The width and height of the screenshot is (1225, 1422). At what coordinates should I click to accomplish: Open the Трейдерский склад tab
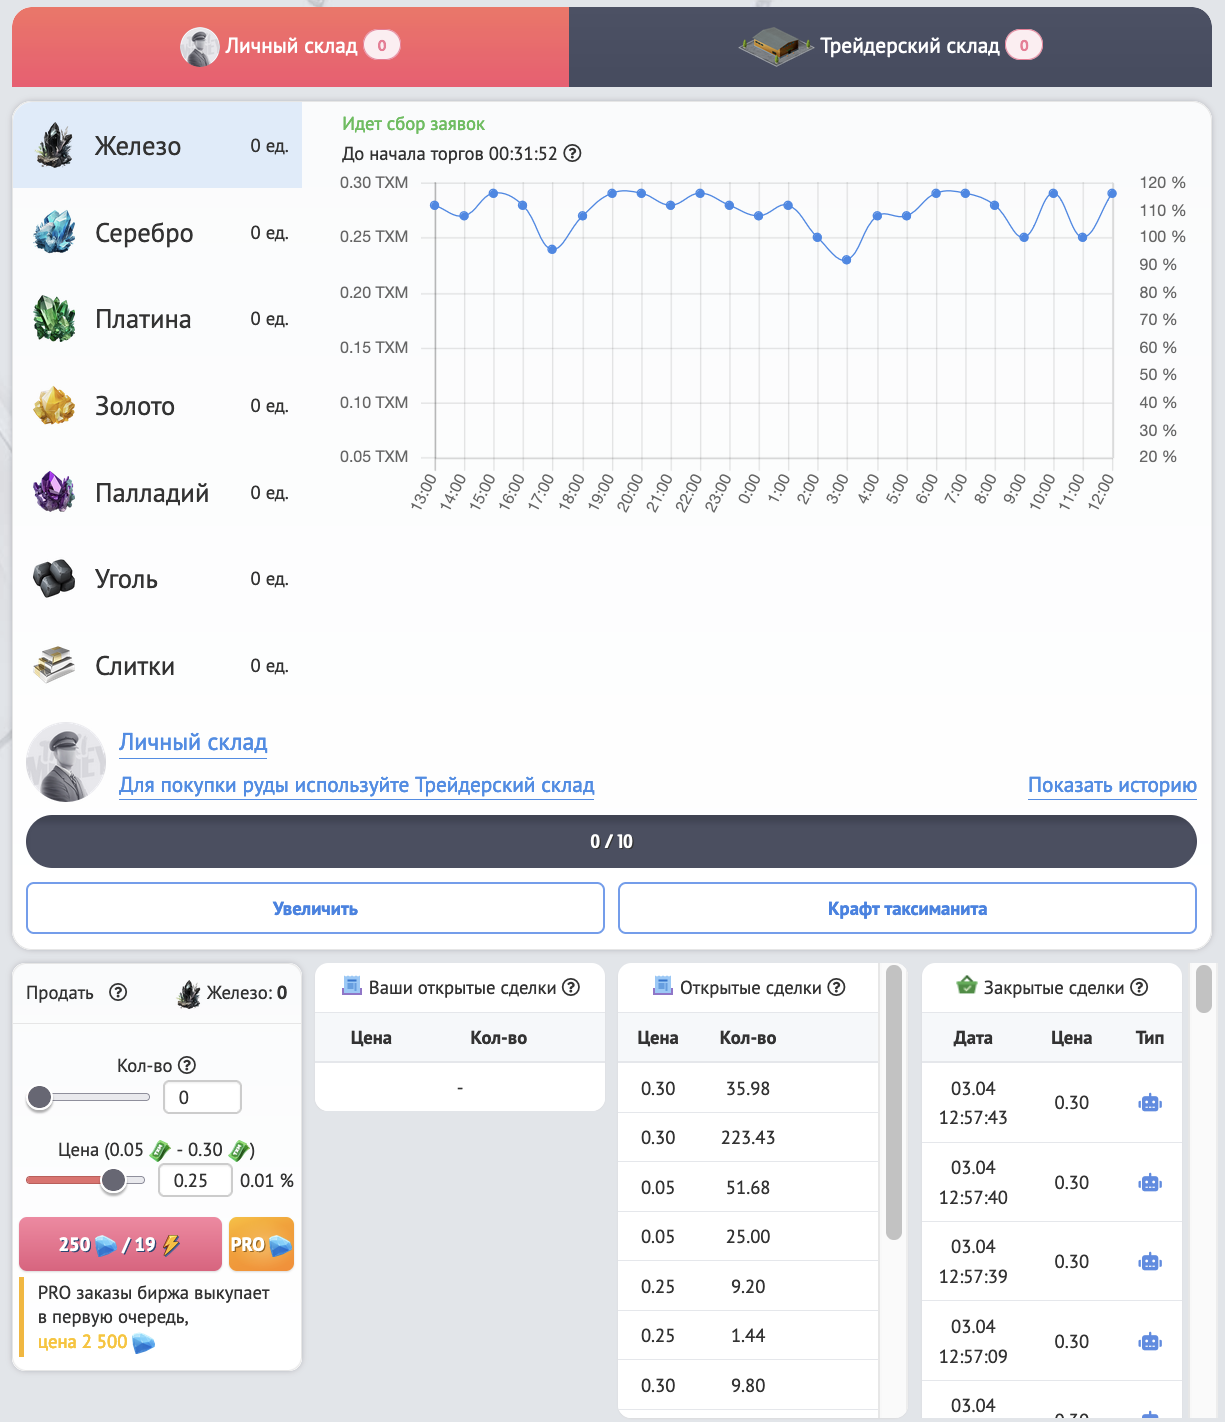coord(890,46)
